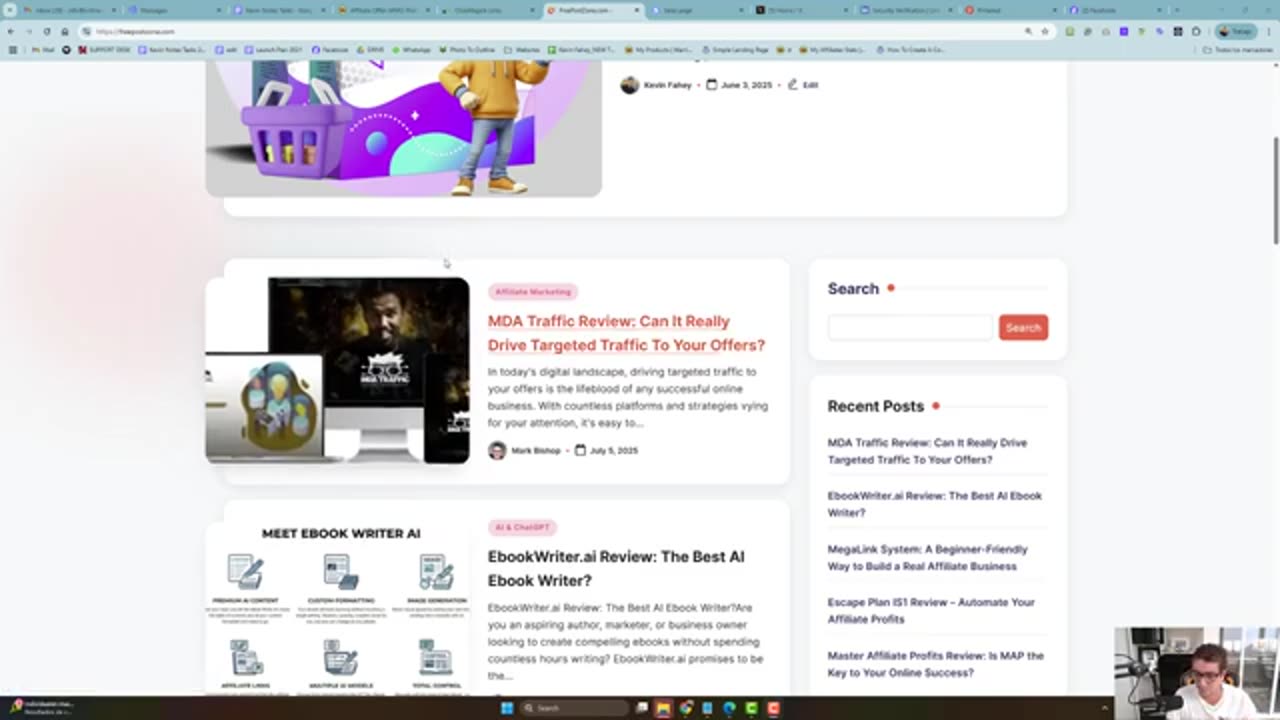
Task: Open the green Camtasia icon in taskbar
Action: point(751,708)
